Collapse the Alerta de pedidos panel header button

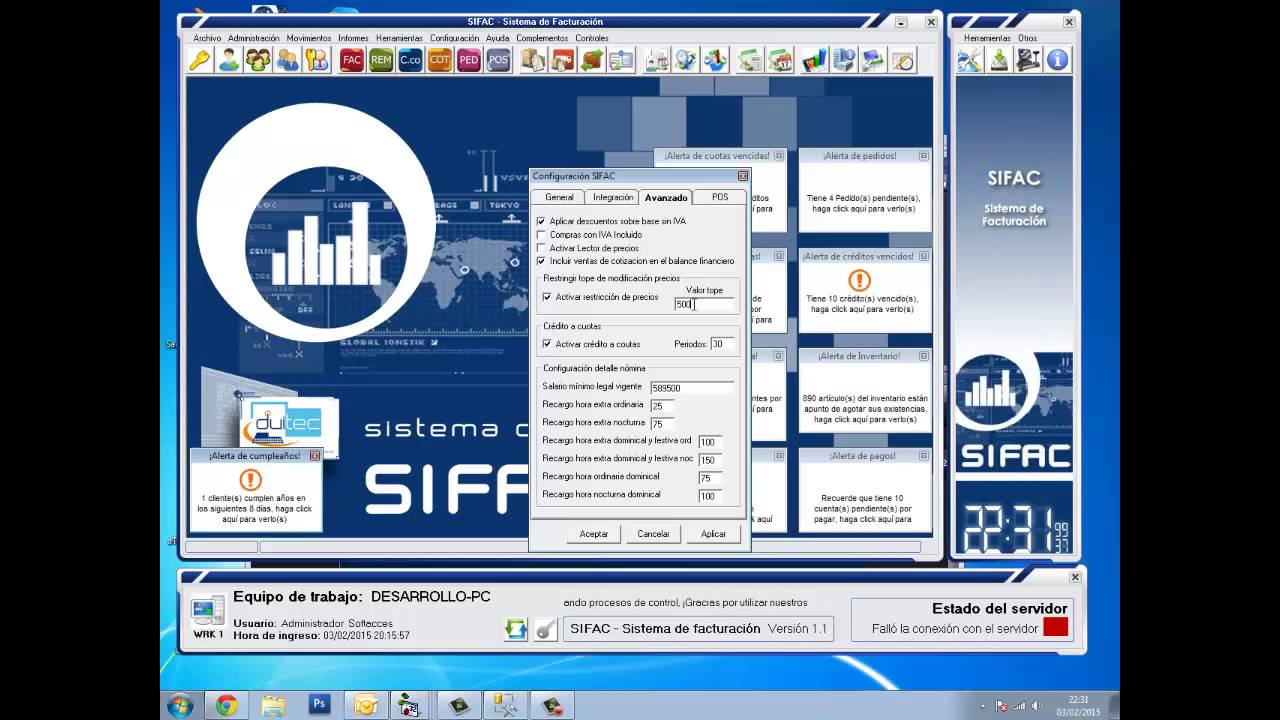[923, 156]
